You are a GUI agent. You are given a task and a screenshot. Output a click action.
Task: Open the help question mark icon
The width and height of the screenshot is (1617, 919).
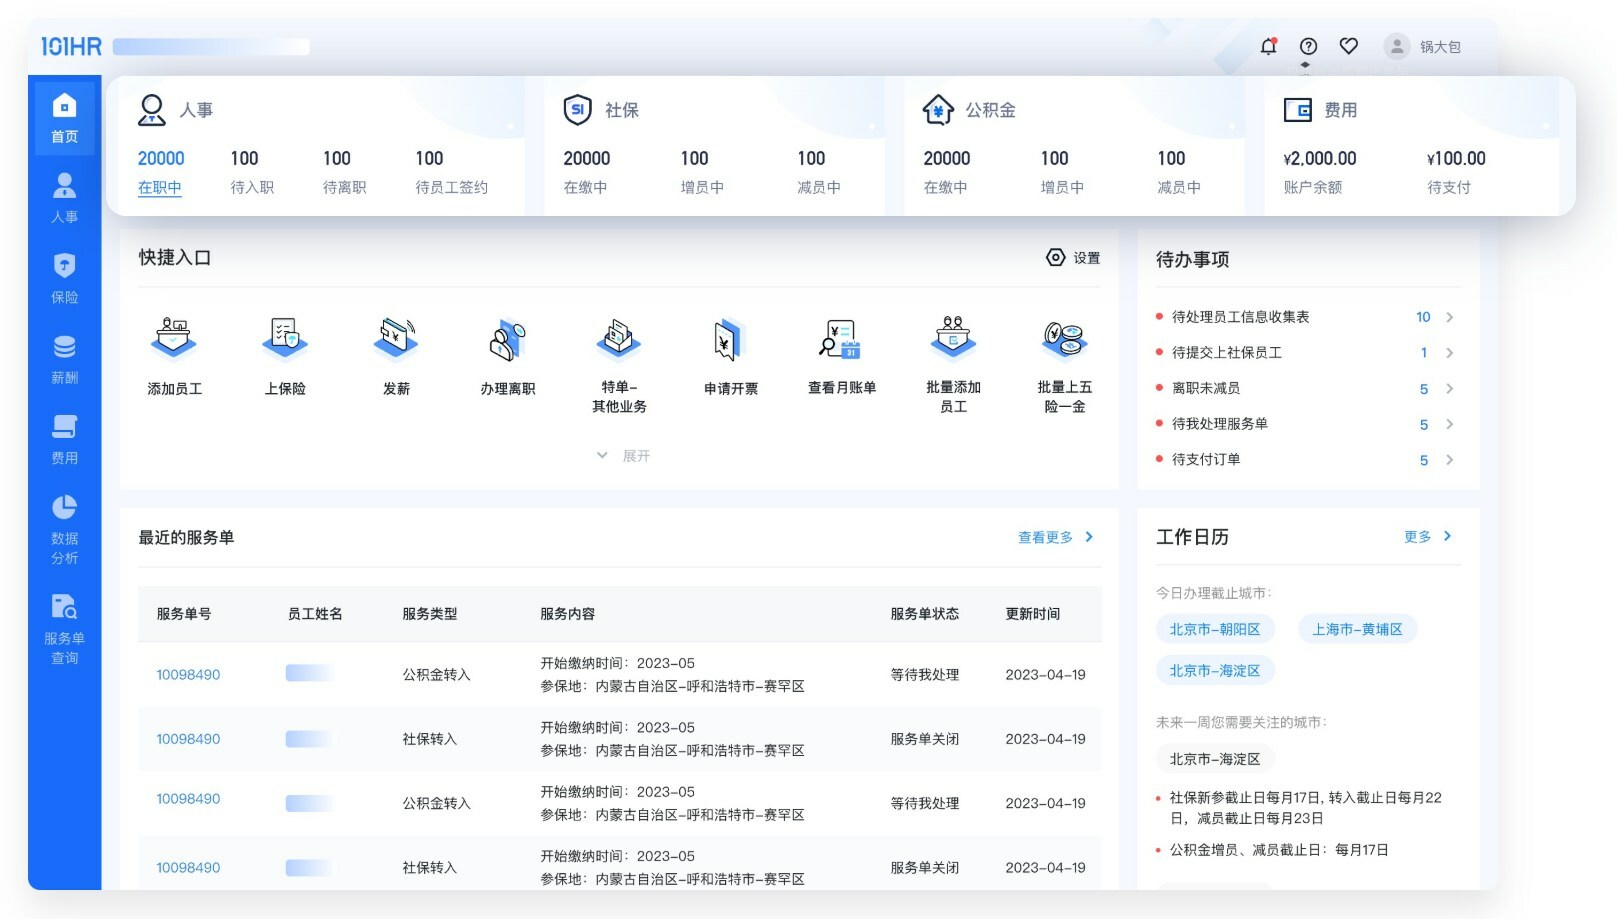(1308, 46)
